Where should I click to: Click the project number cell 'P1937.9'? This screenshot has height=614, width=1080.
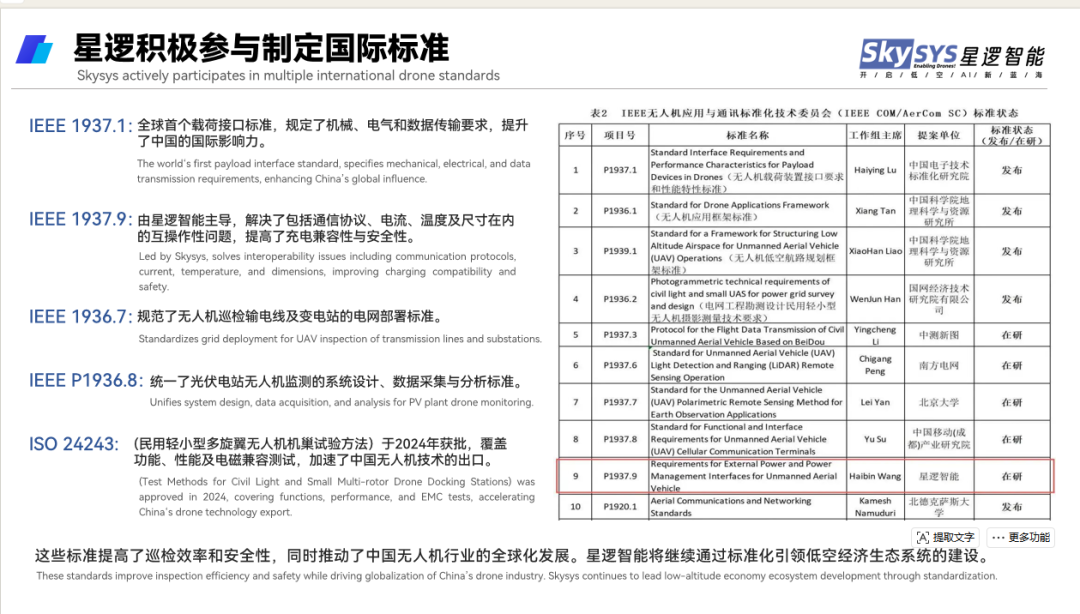620,476
